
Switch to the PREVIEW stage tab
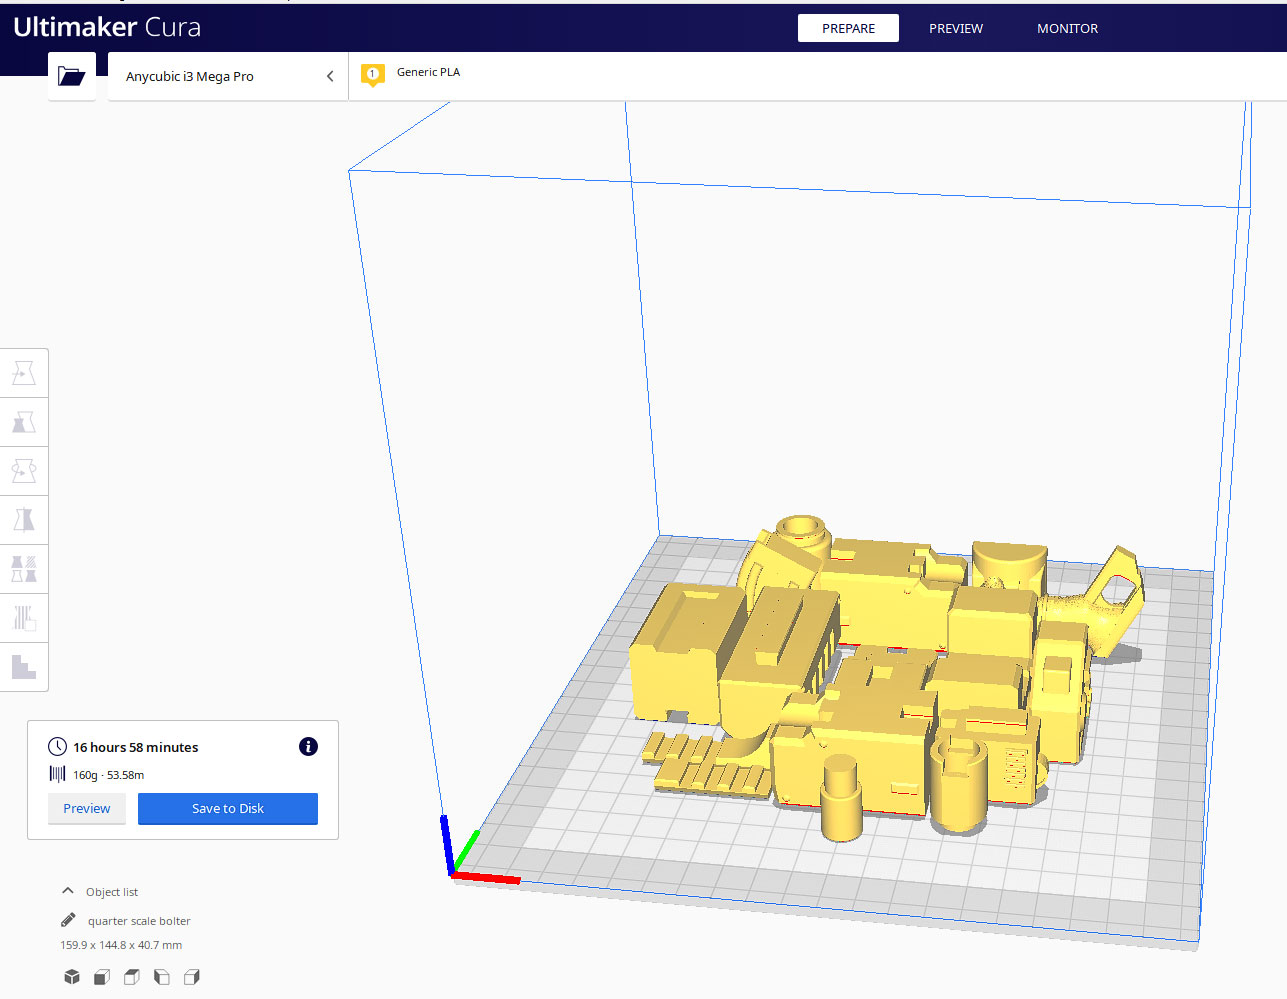[x=955, y=28]
